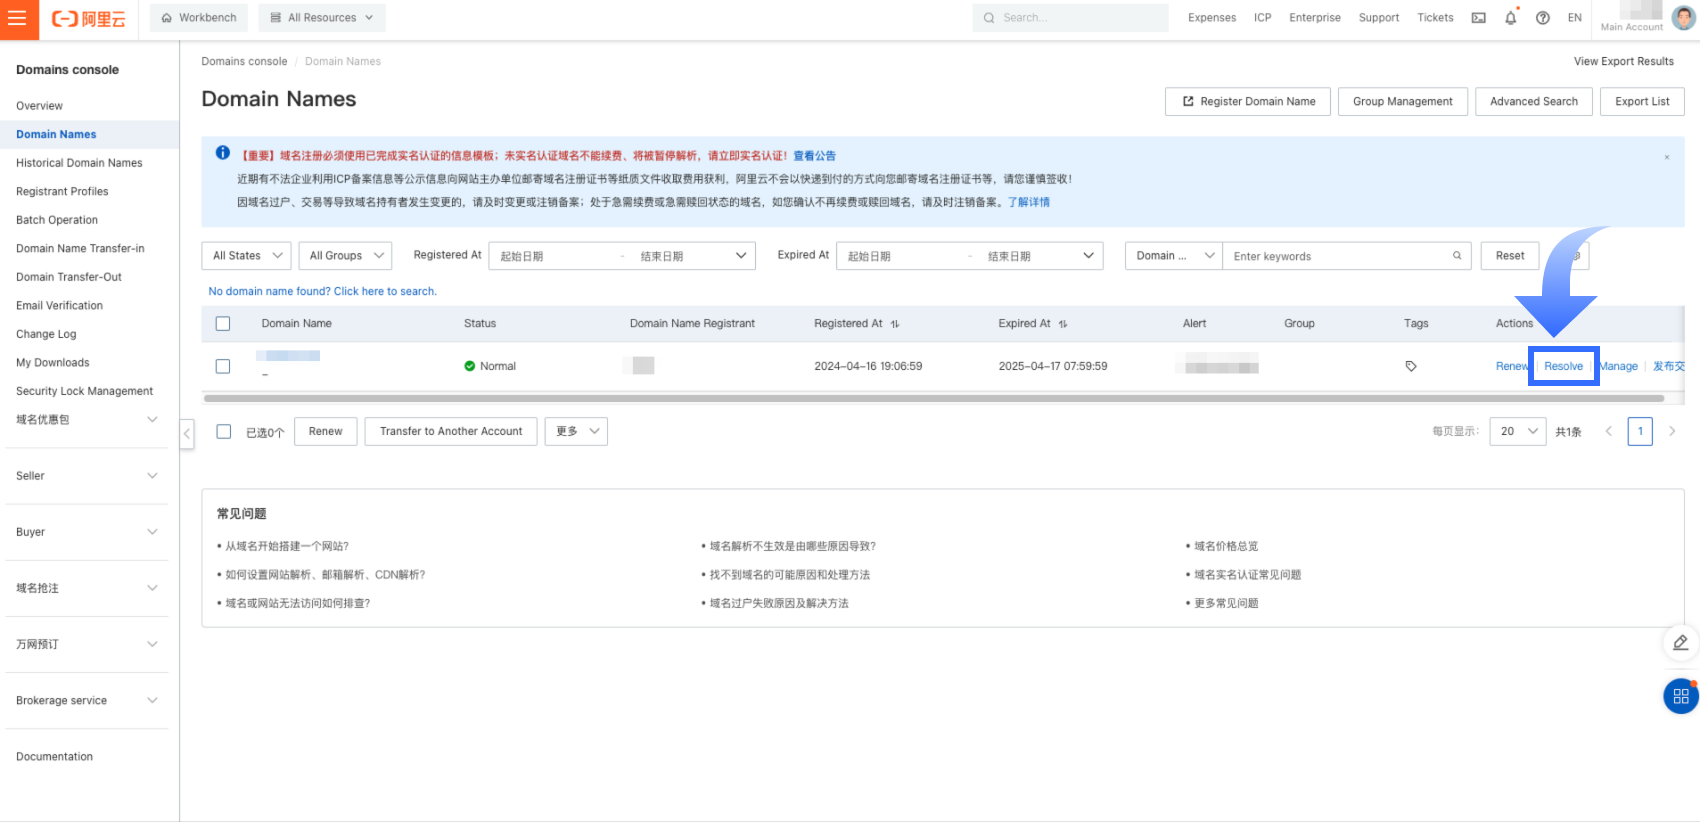Tick the bottom bulk-select checkbox
Screen dimensions: 1700x822
pyautogui.click(x=224, y=432)
